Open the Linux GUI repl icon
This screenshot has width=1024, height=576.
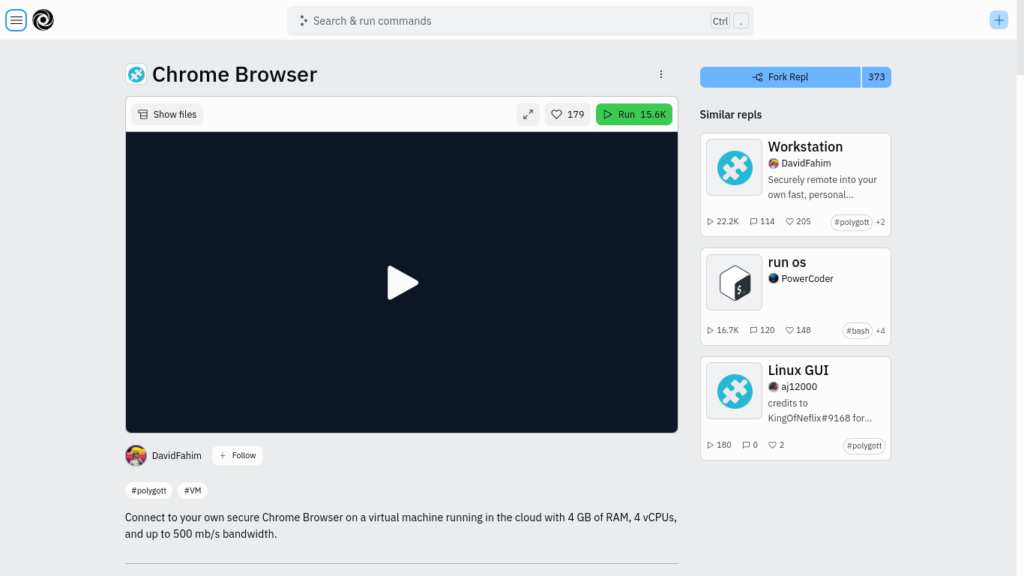point(734,390)
